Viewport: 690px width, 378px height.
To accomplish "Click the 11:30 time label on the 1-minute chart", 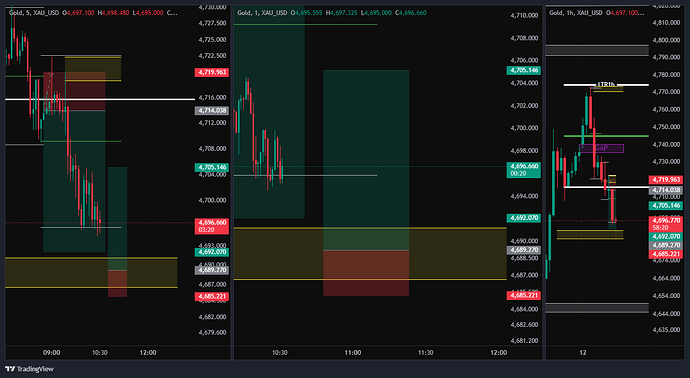I will 426,352.
